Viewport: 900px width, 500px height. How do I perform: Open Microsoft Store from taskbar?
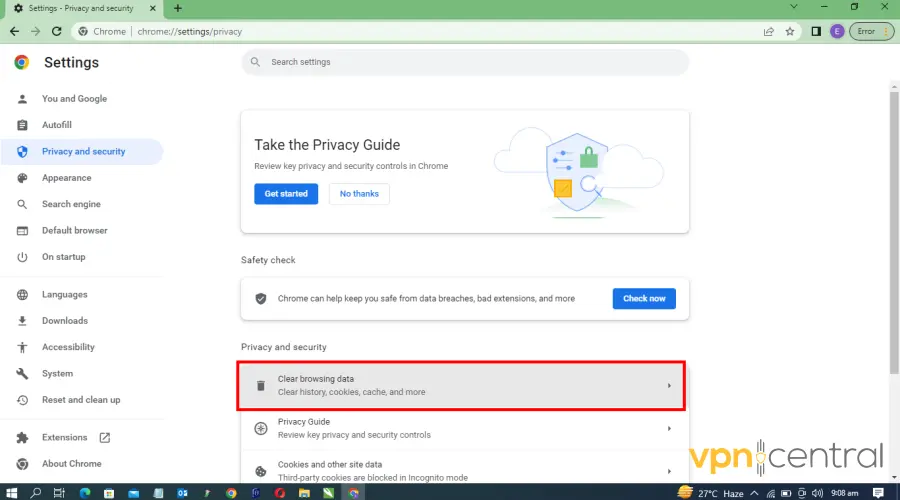(x=109, y=493)
